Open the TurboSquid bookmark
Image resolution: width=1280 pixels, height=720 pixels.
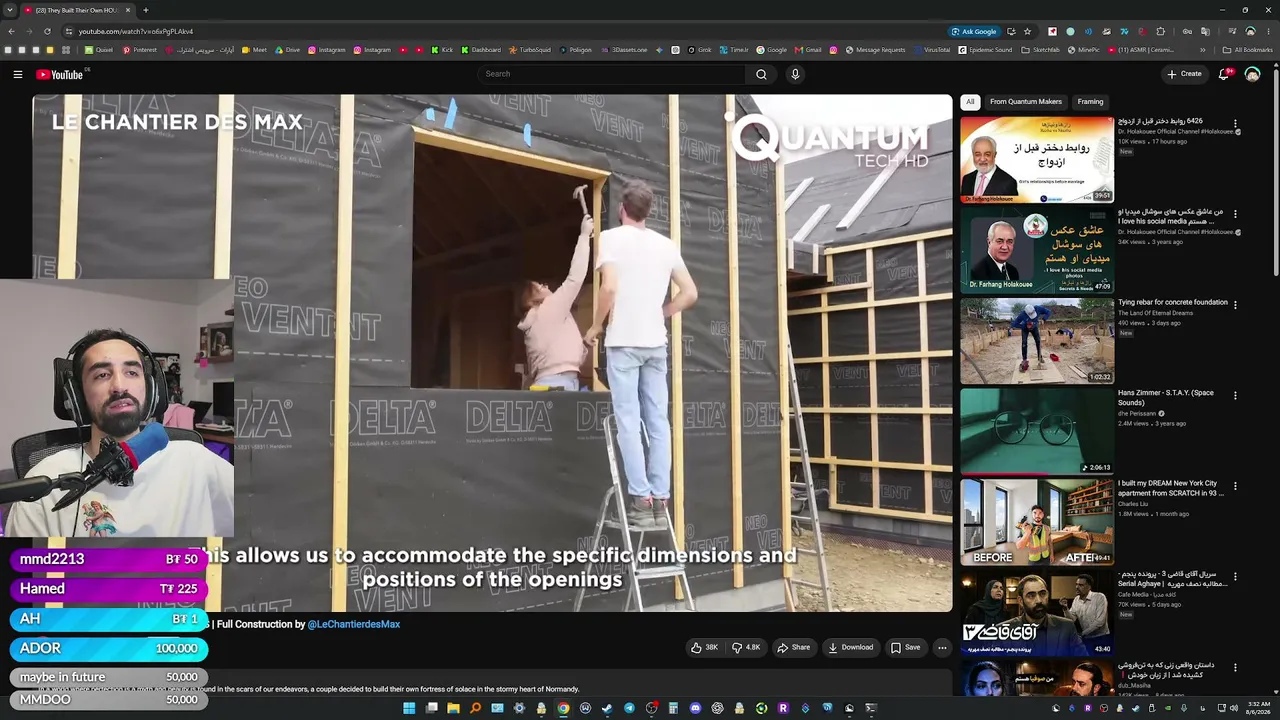click(x=530, y=50)
